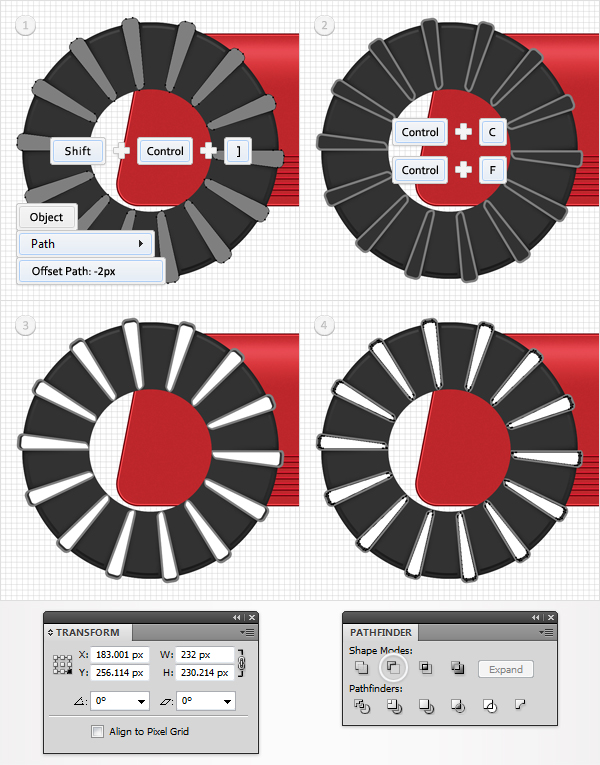Close the Pathfinder panel
Image resolution: width=600 pixels, height=765 pixels.
pos(551,618)
